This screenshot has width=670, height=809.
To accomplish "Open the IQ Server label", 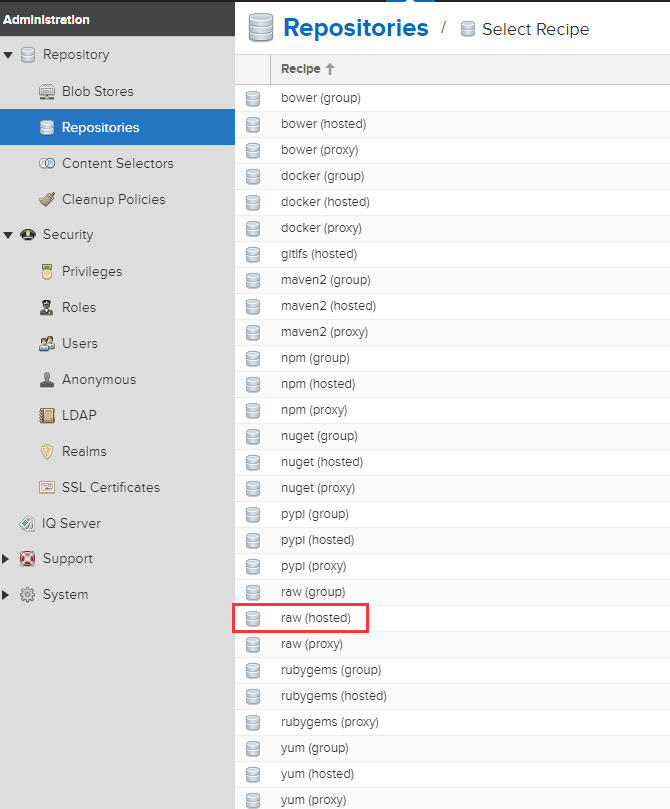I will (x=71, y=524).
